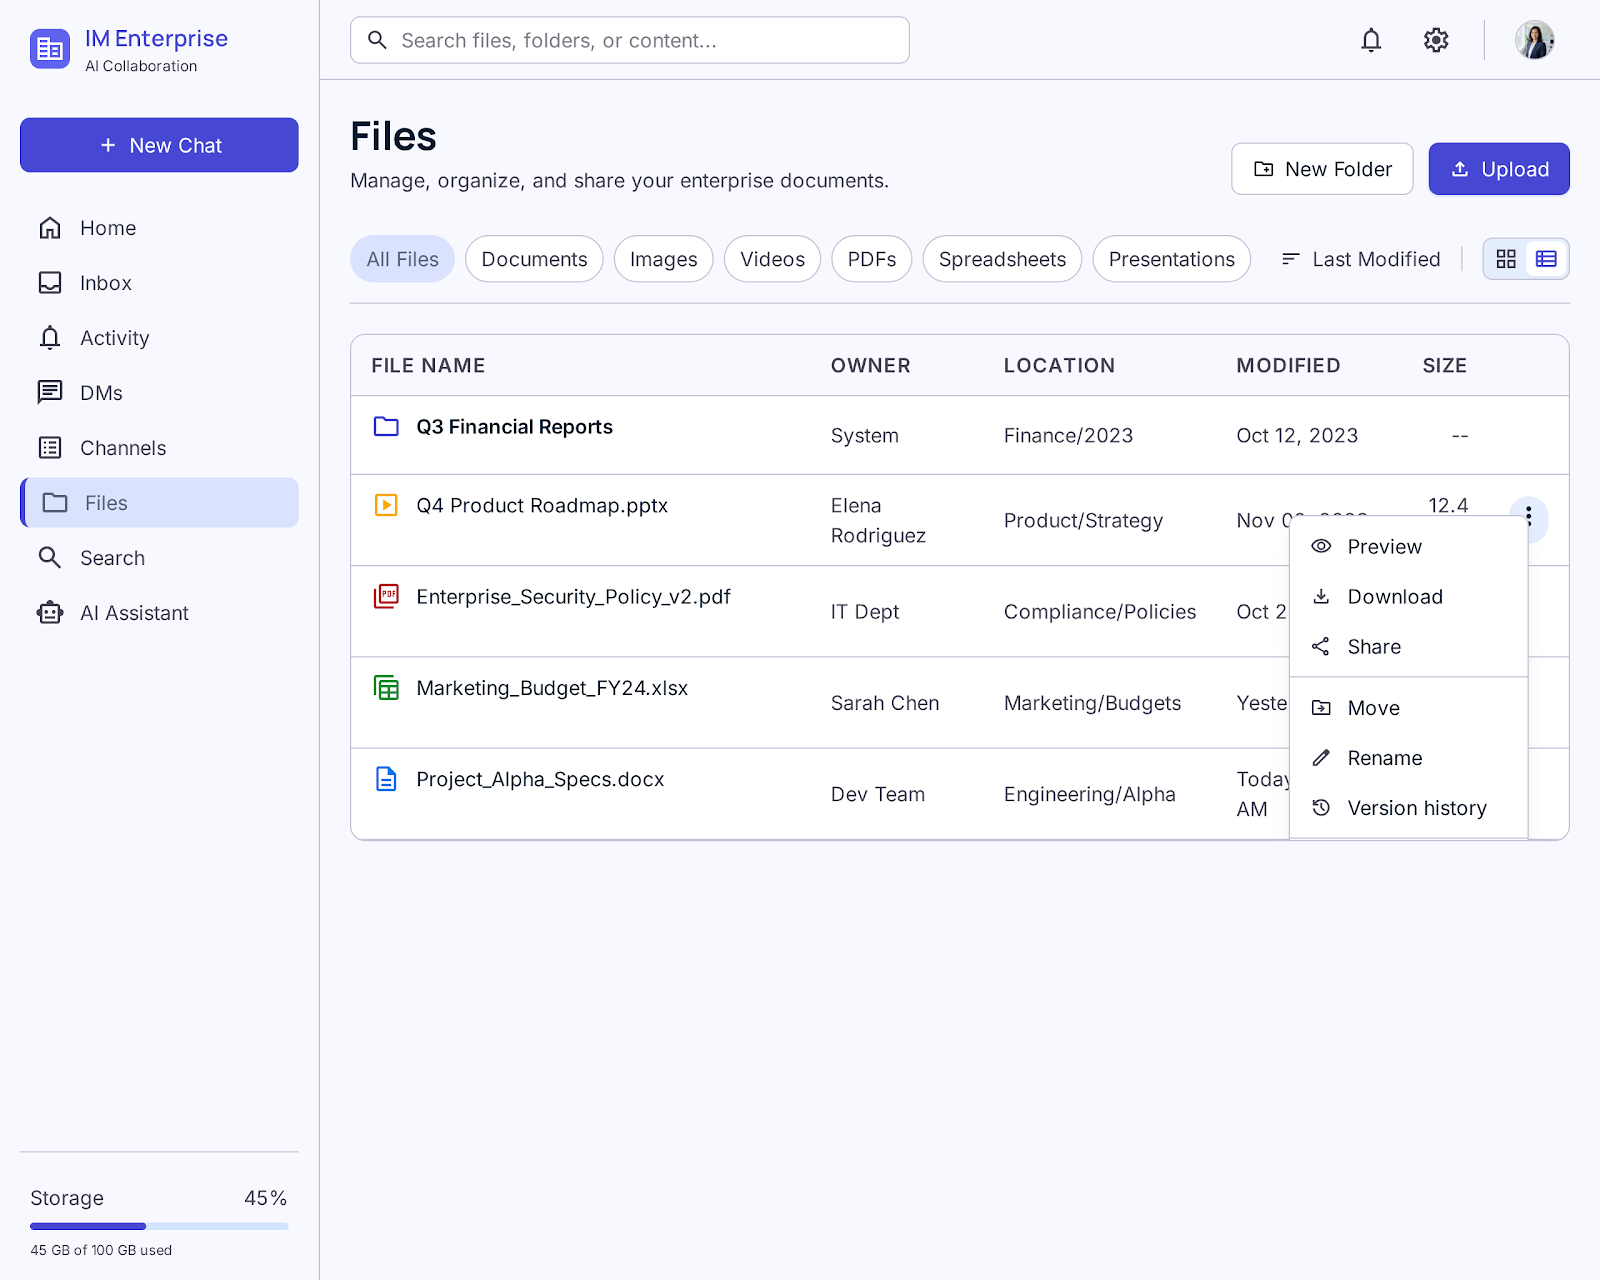The image size is (1600, 1280).
Task: Create a New Folder
Action: coord(1322,169)
